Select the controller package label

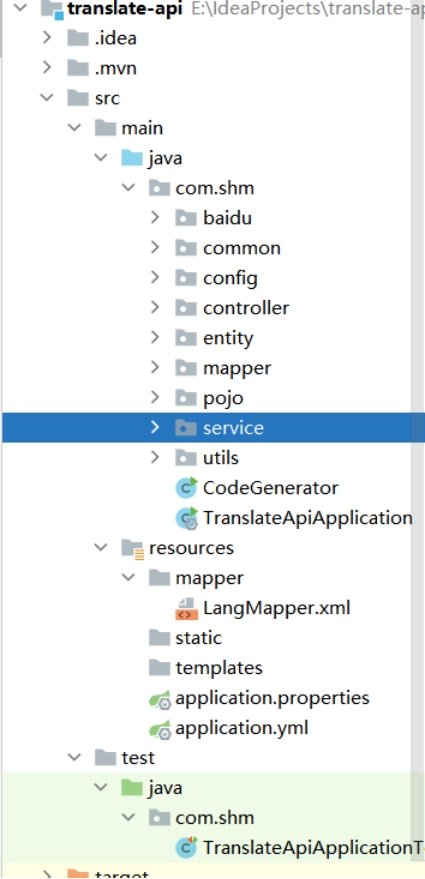coord(246,308)
